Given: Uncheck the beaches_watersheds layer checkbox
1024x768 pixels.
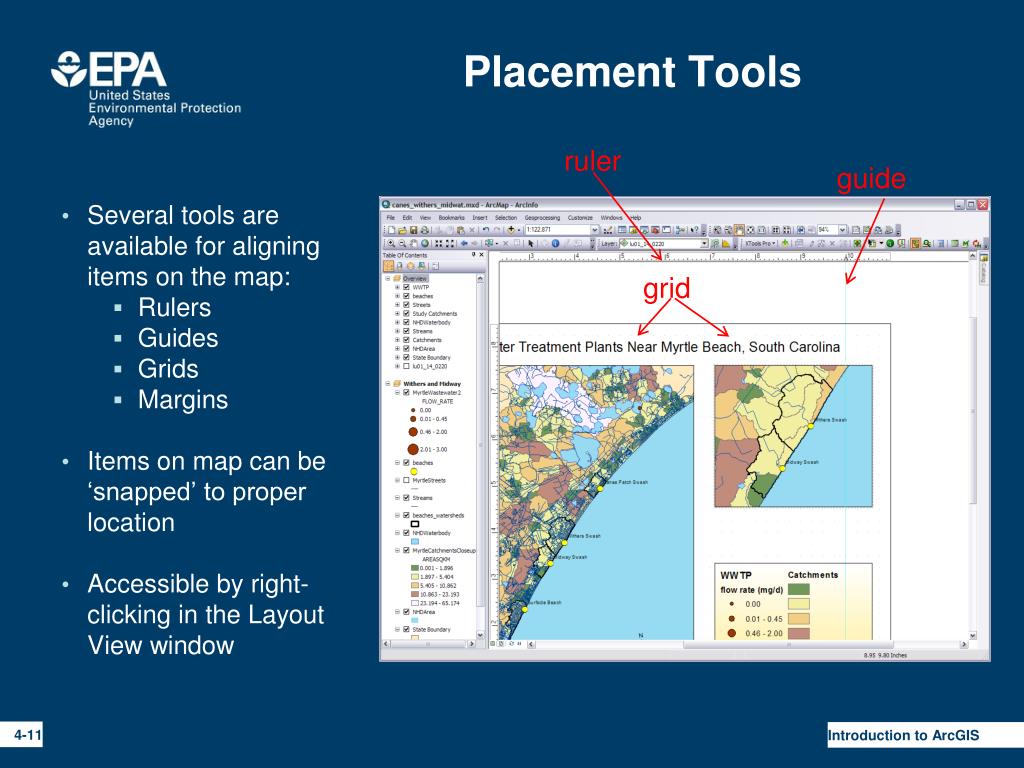Looking at the screenshot, I should tap(406, 515).
